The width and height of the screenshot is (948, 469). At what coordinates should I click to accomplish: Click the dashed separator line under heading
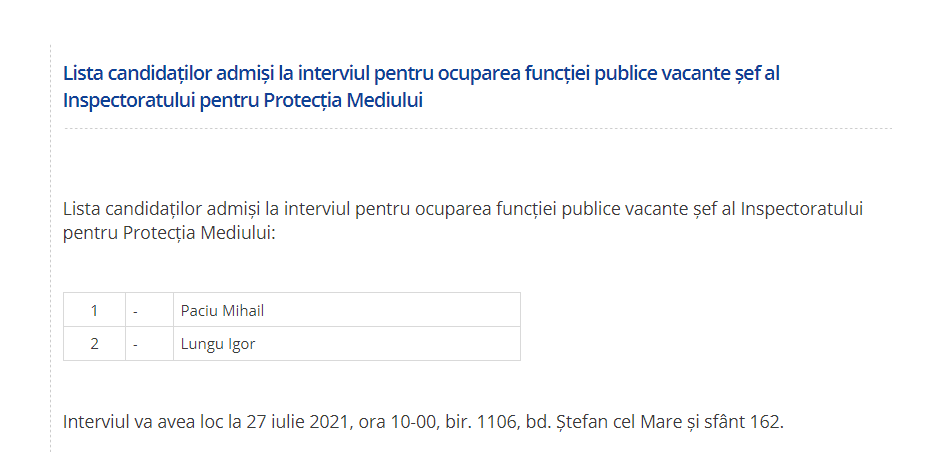(x=478, y=128)
